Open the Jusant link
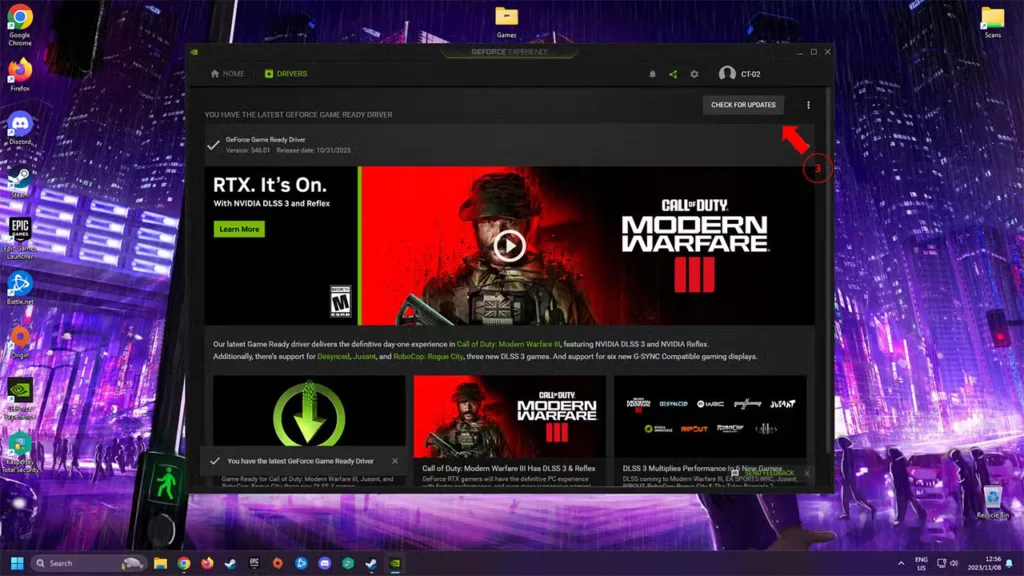This screenshot has height=576, width=1024. click(x=364, y=357)
